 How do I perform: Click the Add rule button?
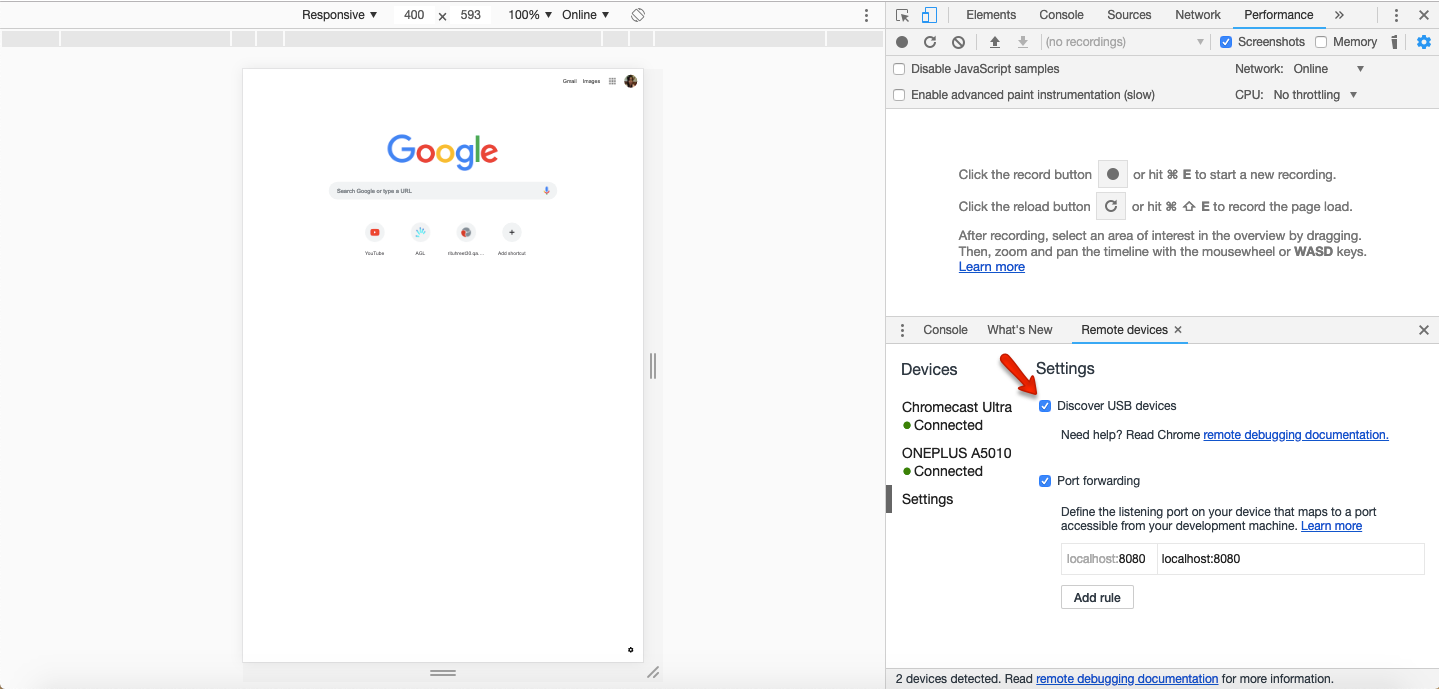pyautogui.click(x=1096, y=597)
